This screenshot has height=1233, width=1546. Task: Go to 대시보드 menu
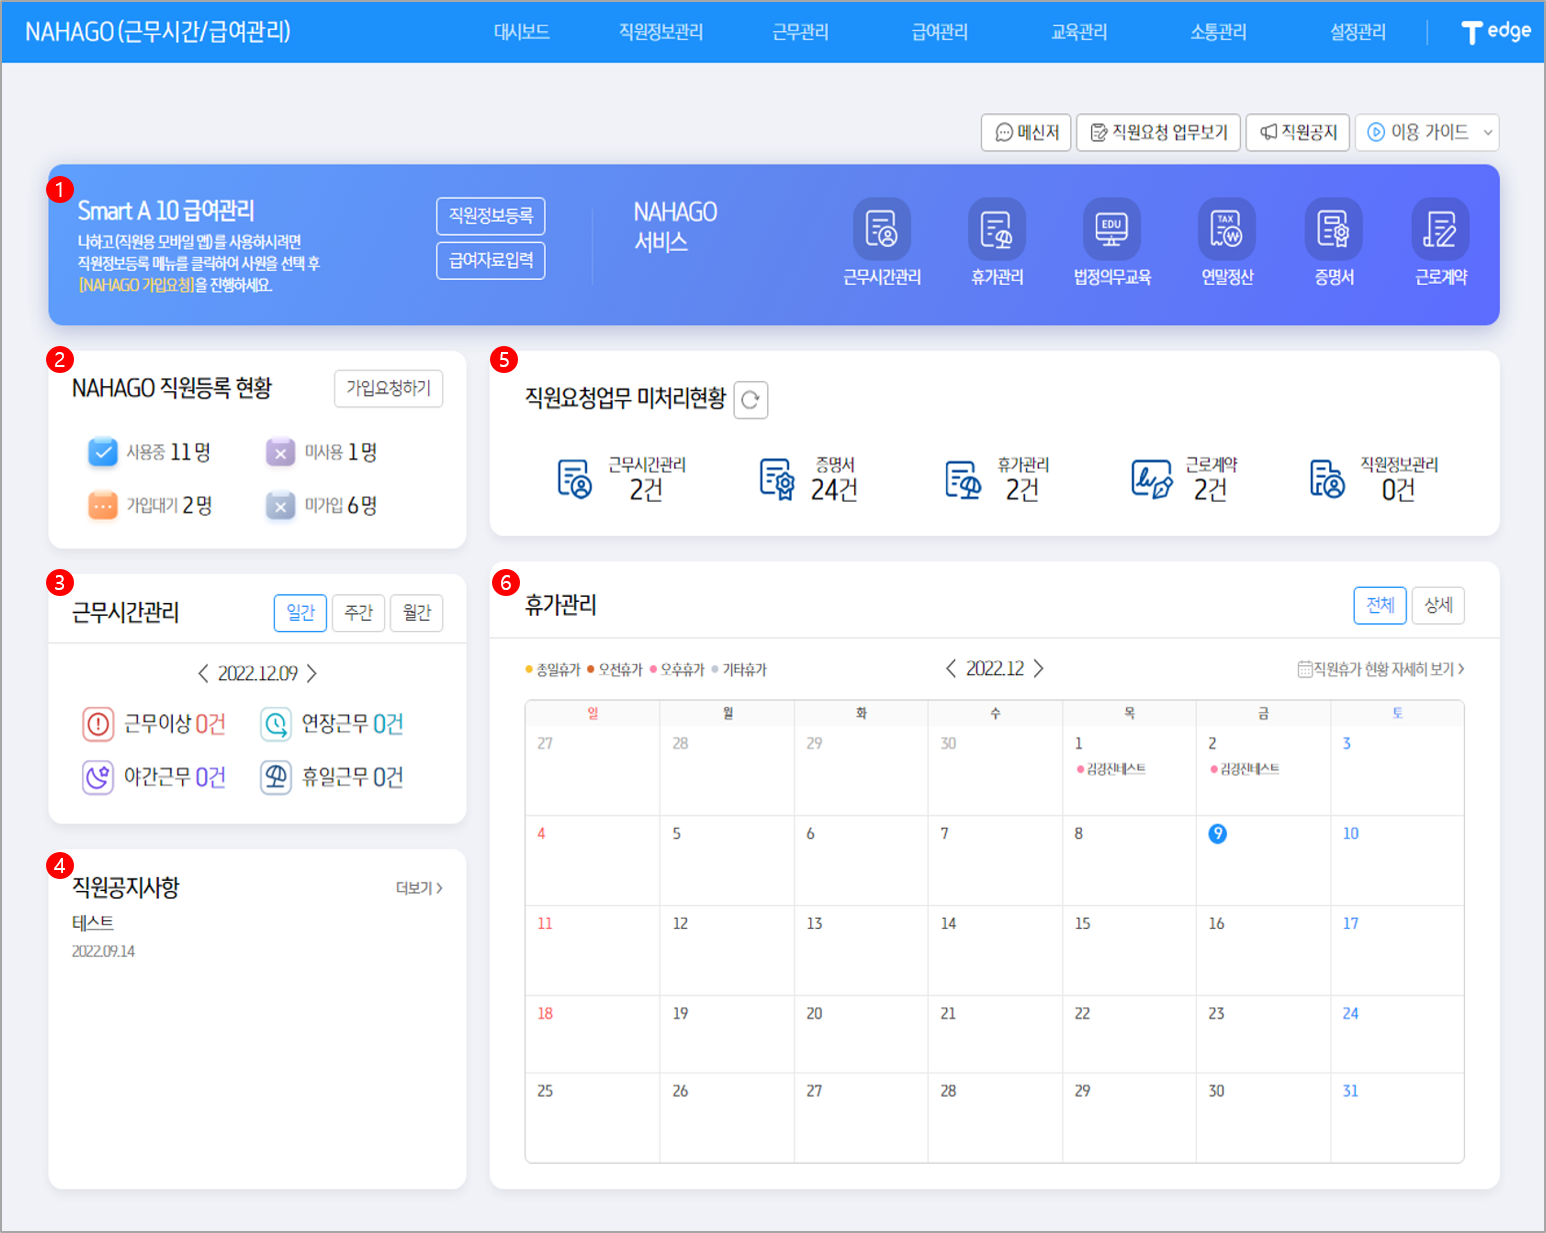(x=522, y=32)
